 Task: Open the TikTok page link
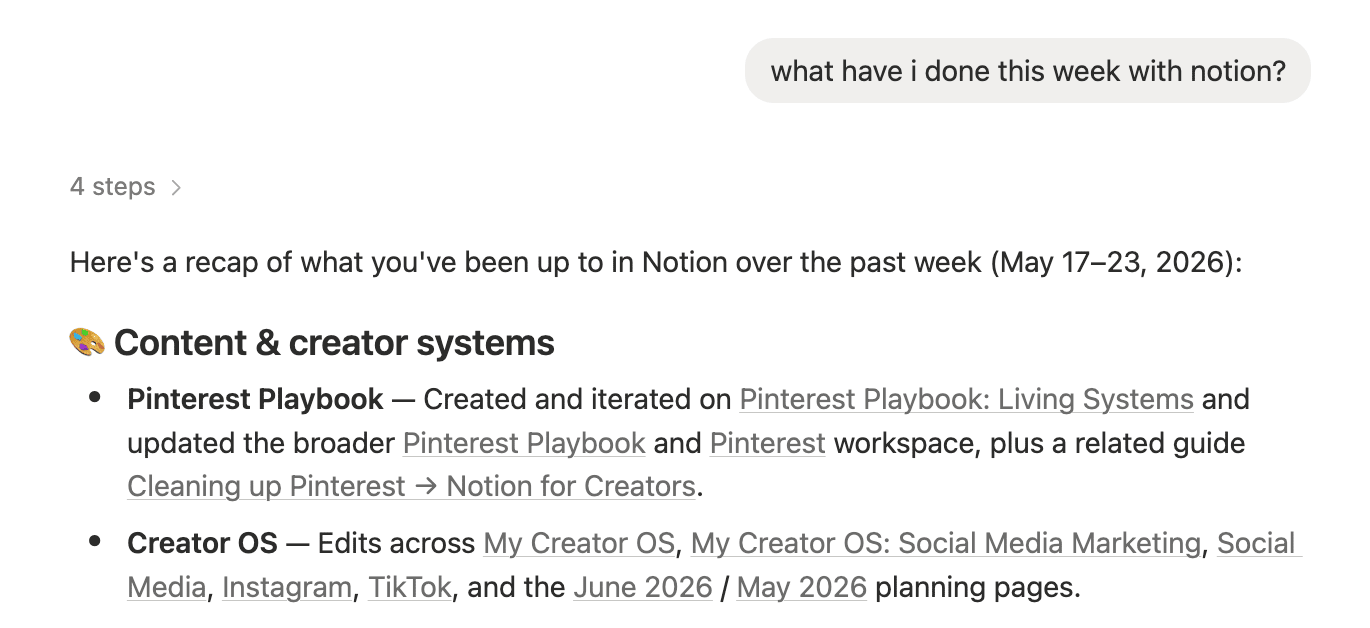pos(410,586)
